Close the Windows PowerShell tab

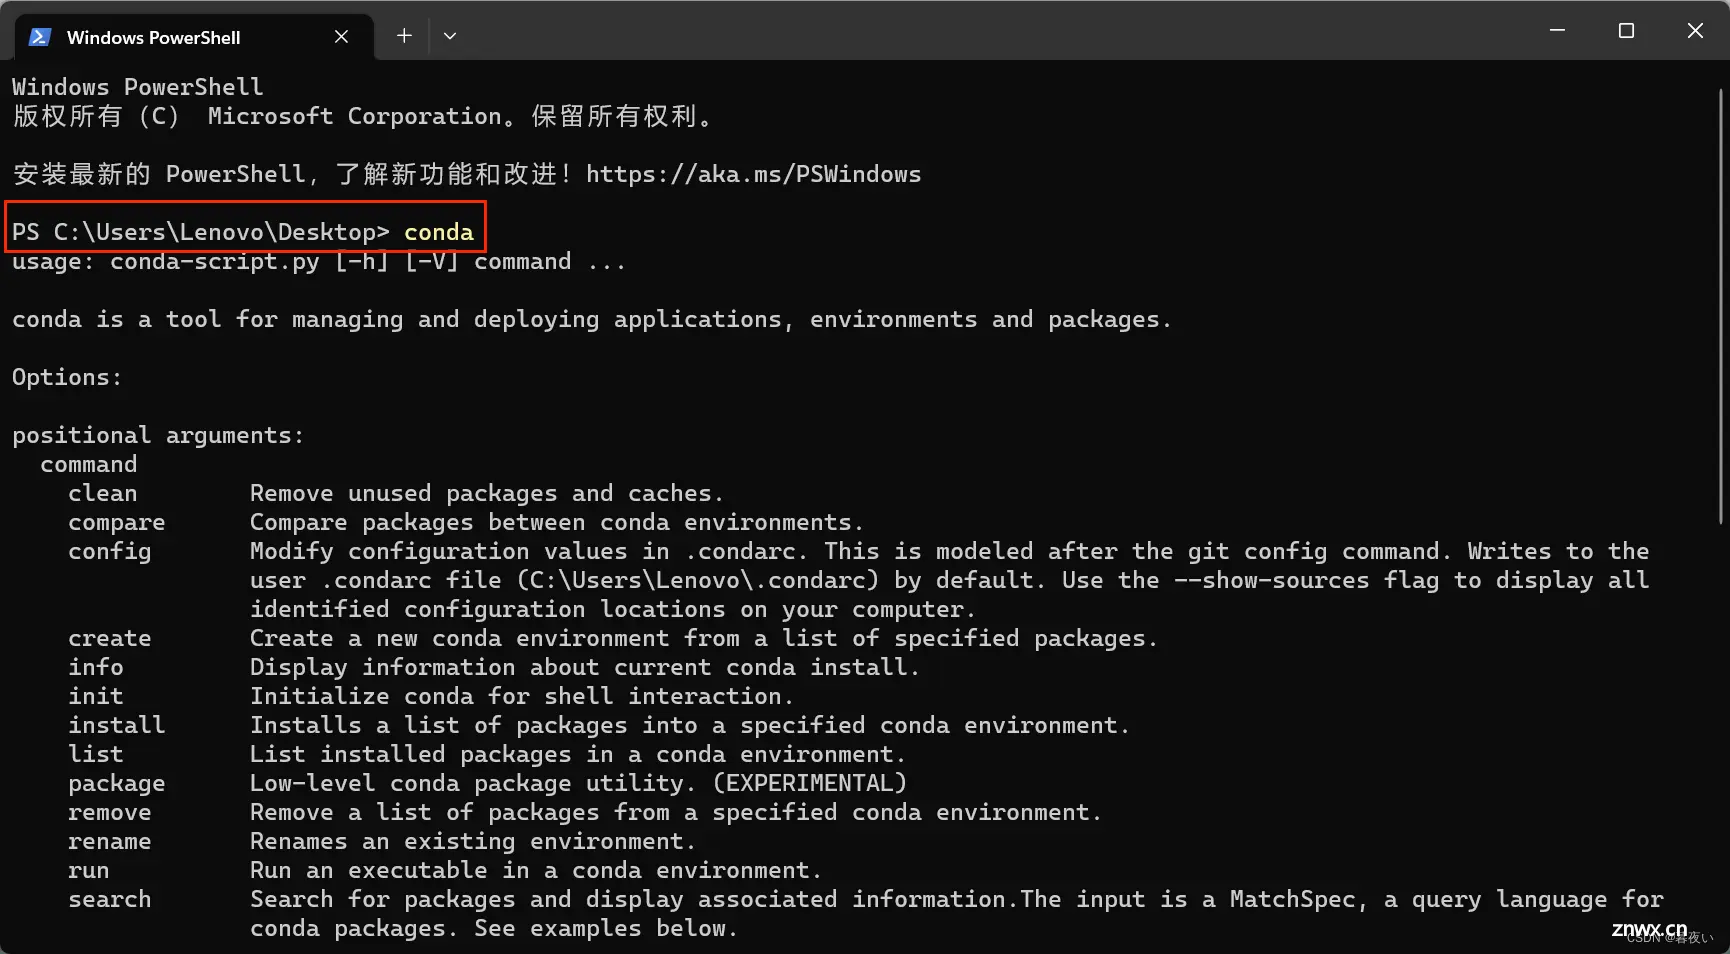point(341,37)
